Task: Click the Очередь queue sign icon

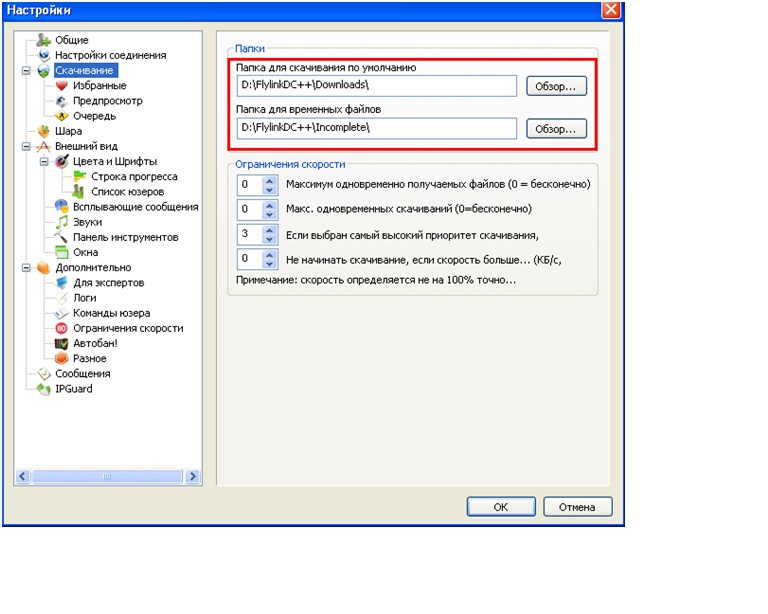Action: click(62, 116)
